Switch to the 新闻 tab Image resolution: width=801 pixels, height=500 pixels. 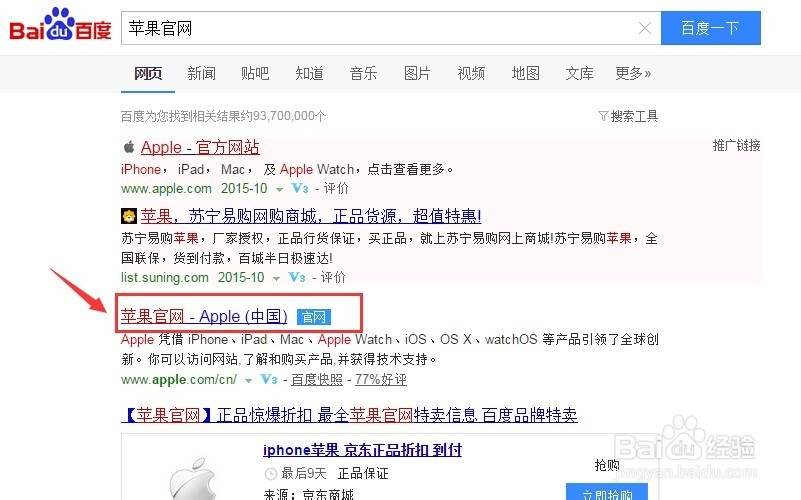point(201,74)
